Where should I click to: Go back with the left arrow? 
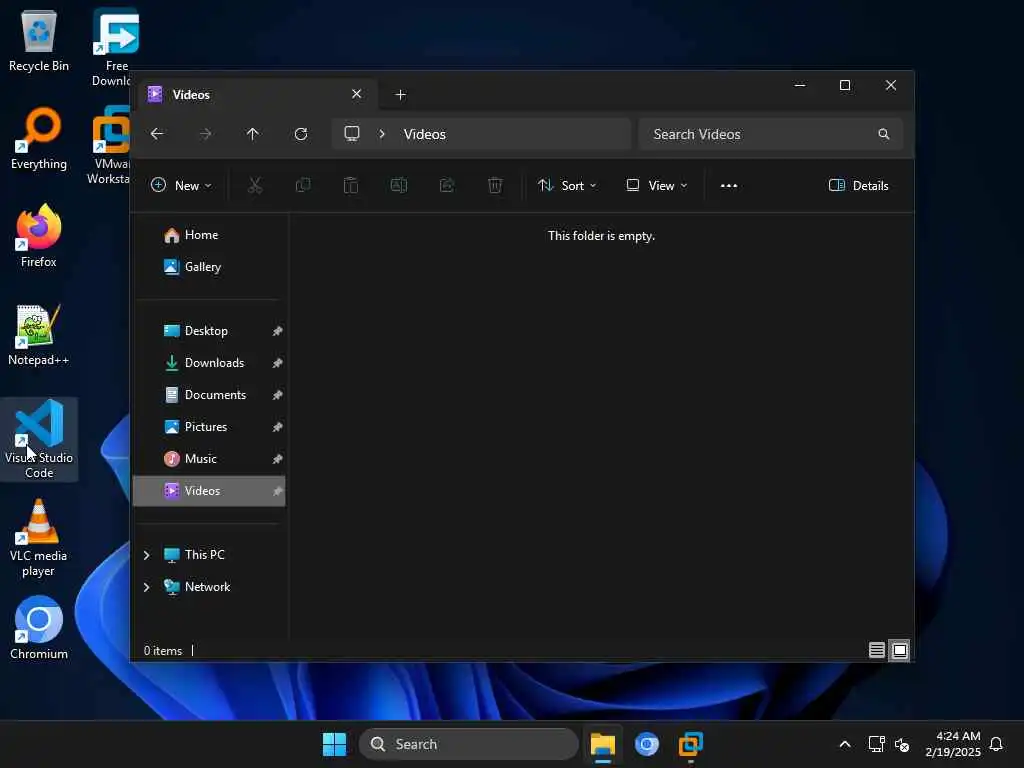[x=157, y=134]
